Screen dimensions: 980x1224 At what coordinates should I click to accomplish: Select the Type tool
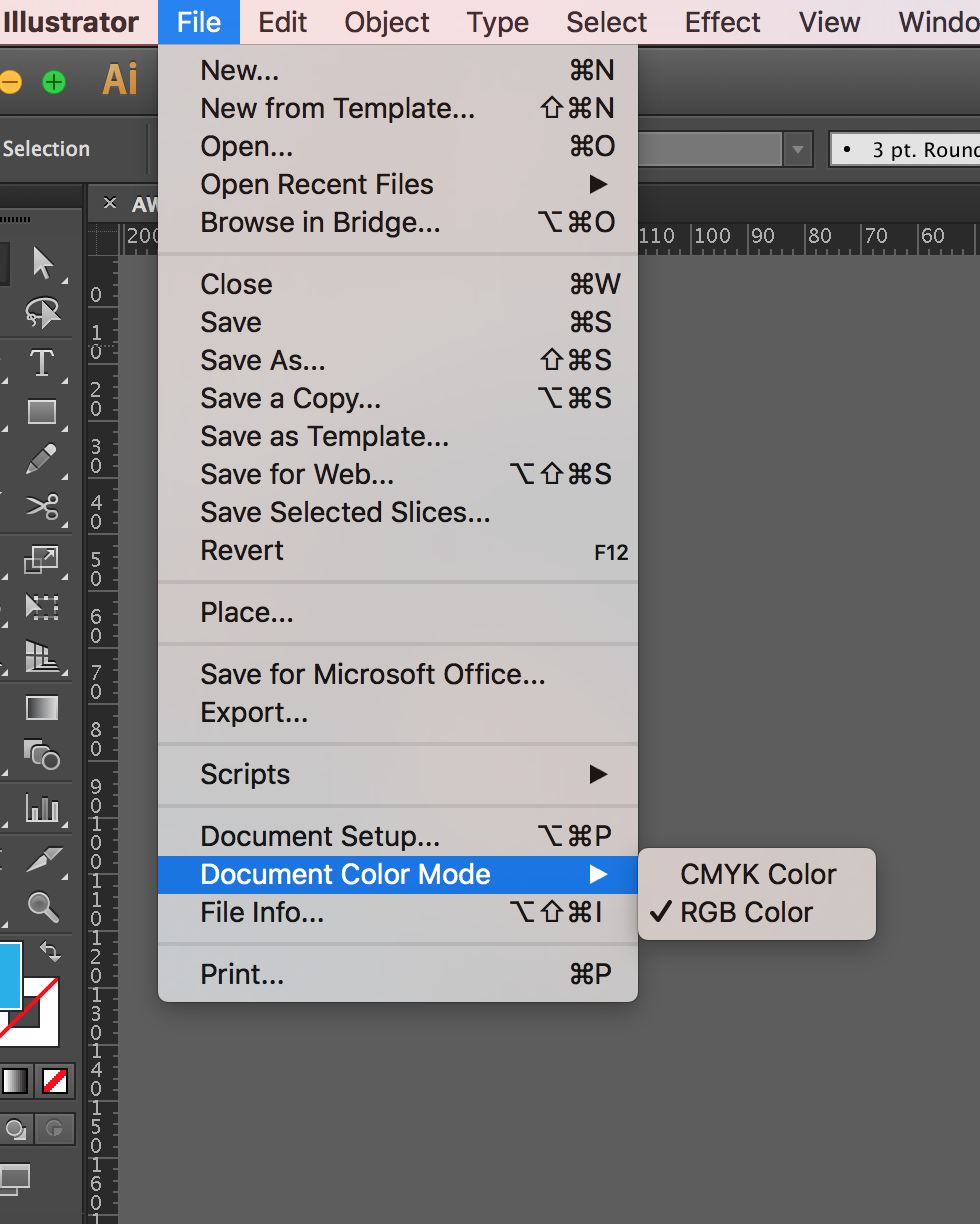click(x=42, y=362)
